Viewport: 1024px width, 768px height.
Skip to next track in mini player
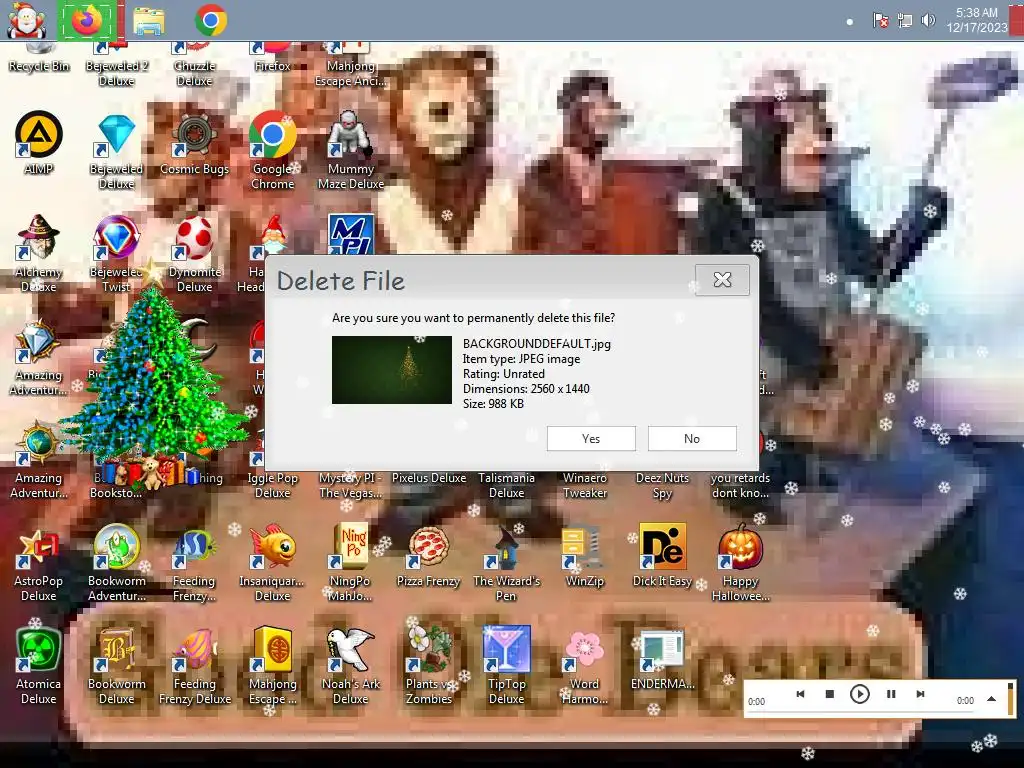pos(920,694)
